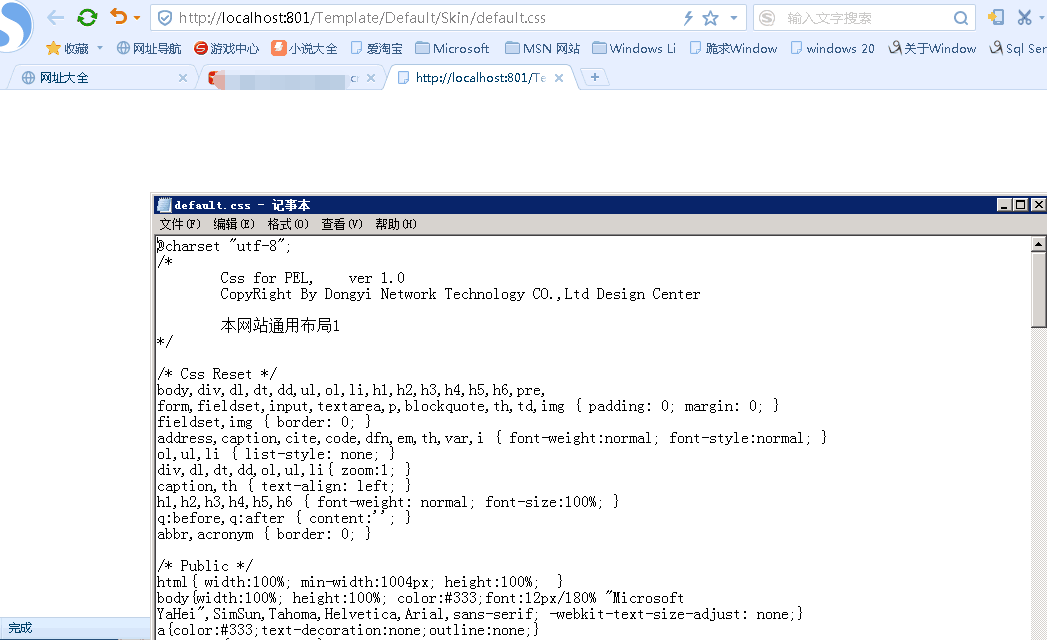Expand the 收藏 favorites dropdown
Image resolution: width=1047 pixels, height=640 pixels.
(x=99, y=48)
